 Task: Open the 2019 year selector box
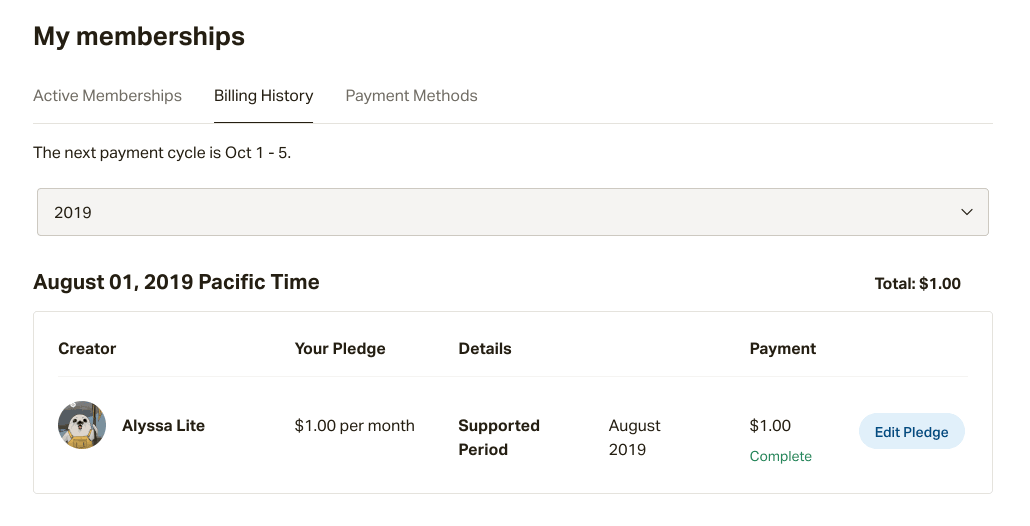point(512,212)
